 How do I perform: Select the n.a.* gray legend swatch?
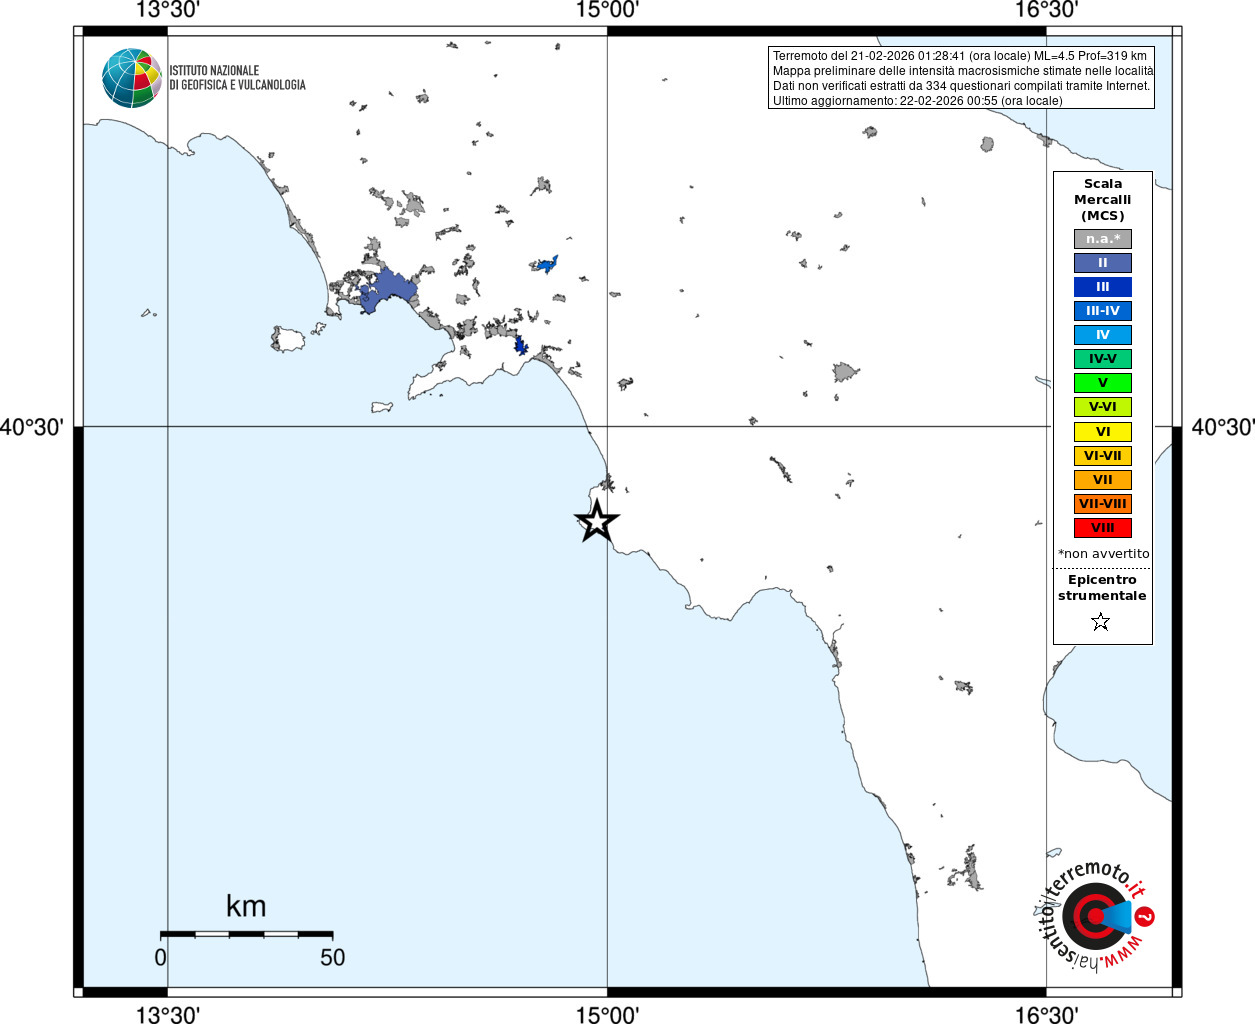[1103, 239]
